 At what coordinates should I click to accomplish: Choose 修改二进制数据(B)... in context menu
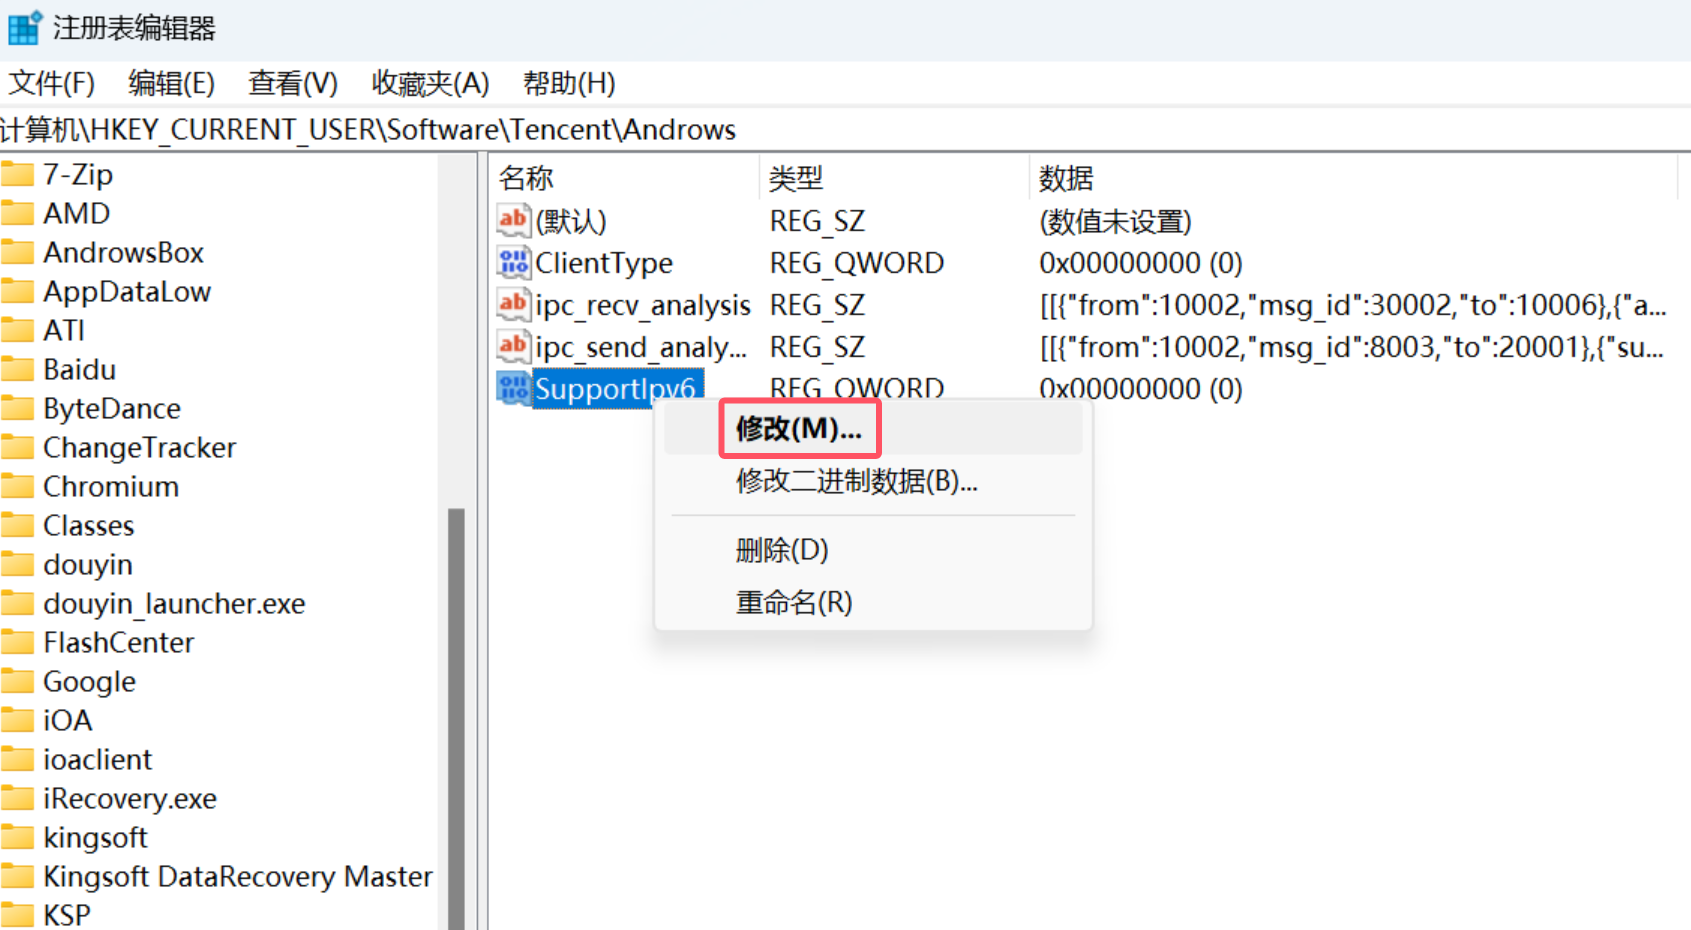(873, 481)
